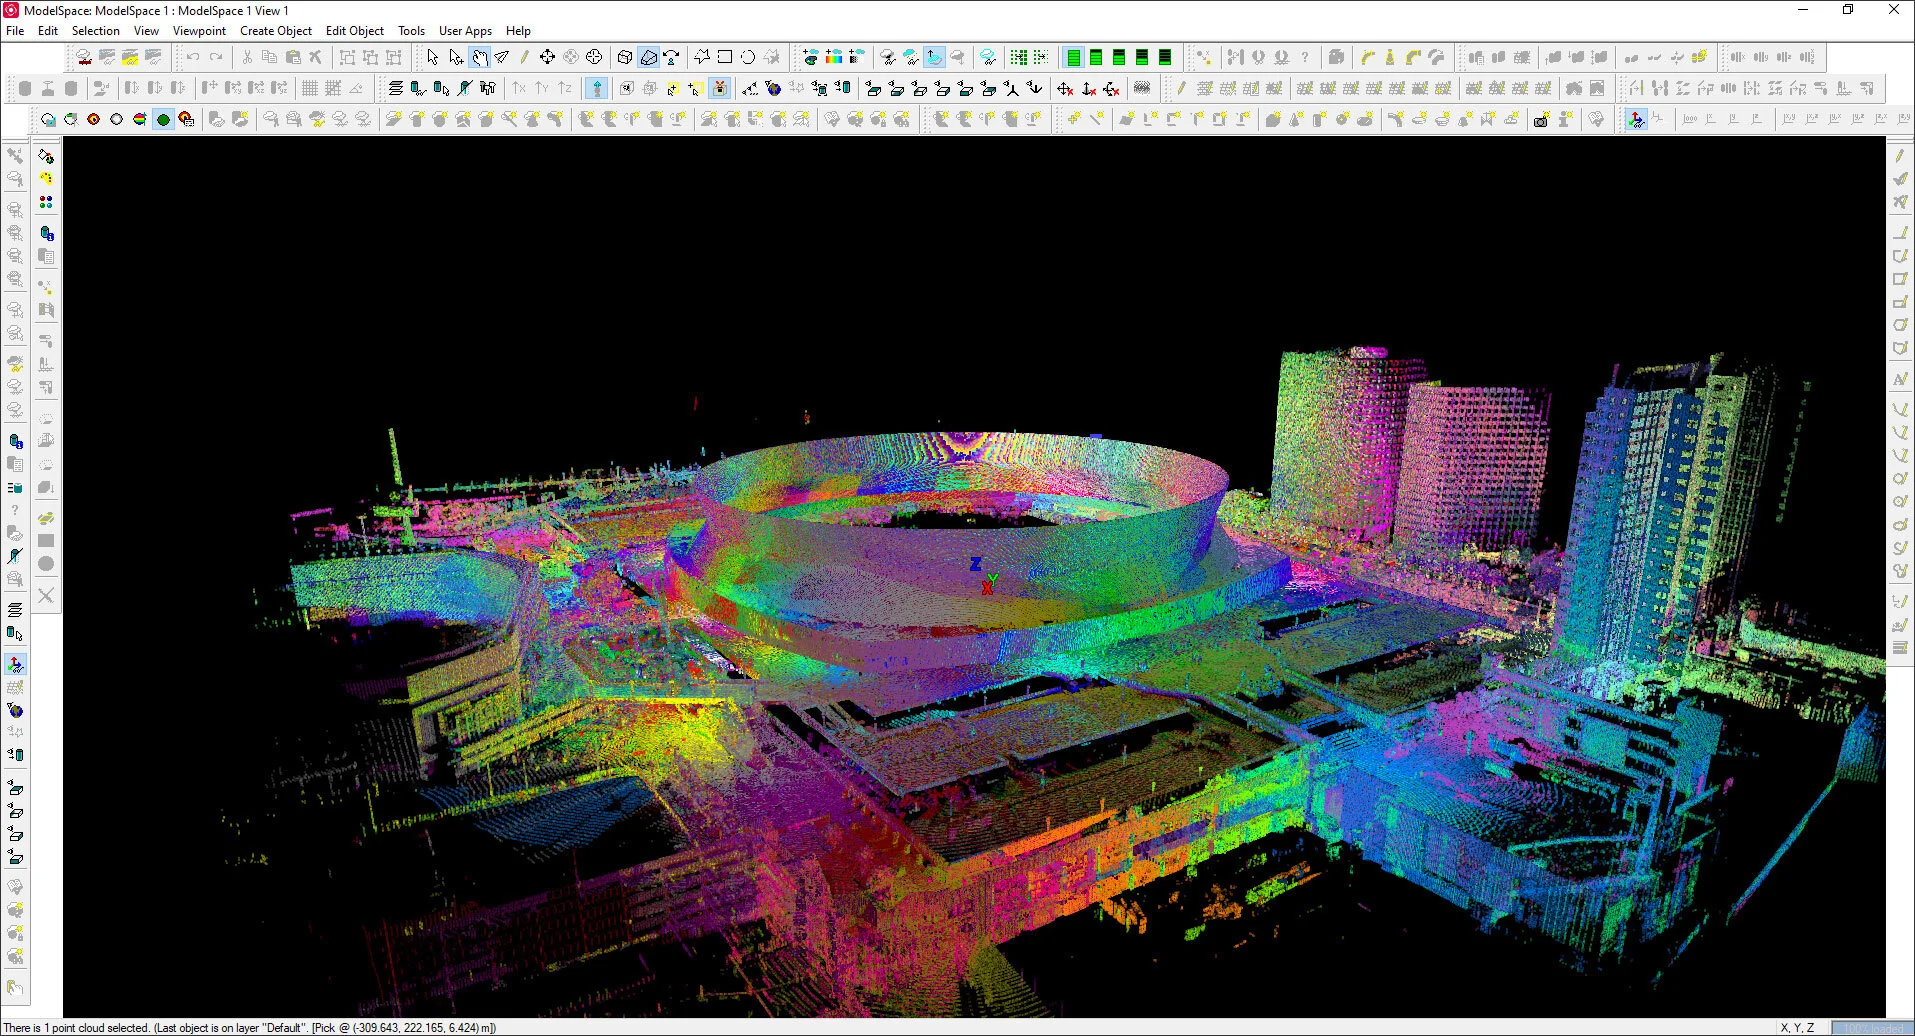This screenshot has height=1036, width=1915.
Task: Click the X, Y, Z status field
Action: click(x=1797, y=1027)
